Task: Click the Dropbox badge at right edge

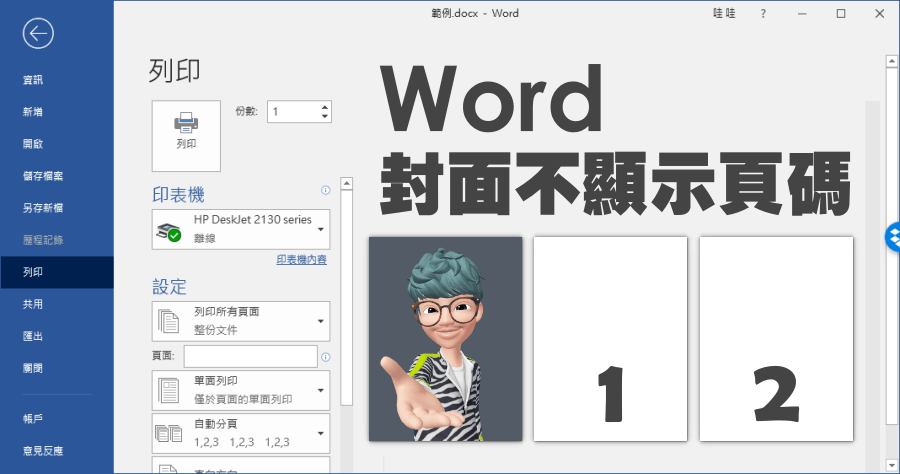Action: pyautogui.click(x=893, y=236)
